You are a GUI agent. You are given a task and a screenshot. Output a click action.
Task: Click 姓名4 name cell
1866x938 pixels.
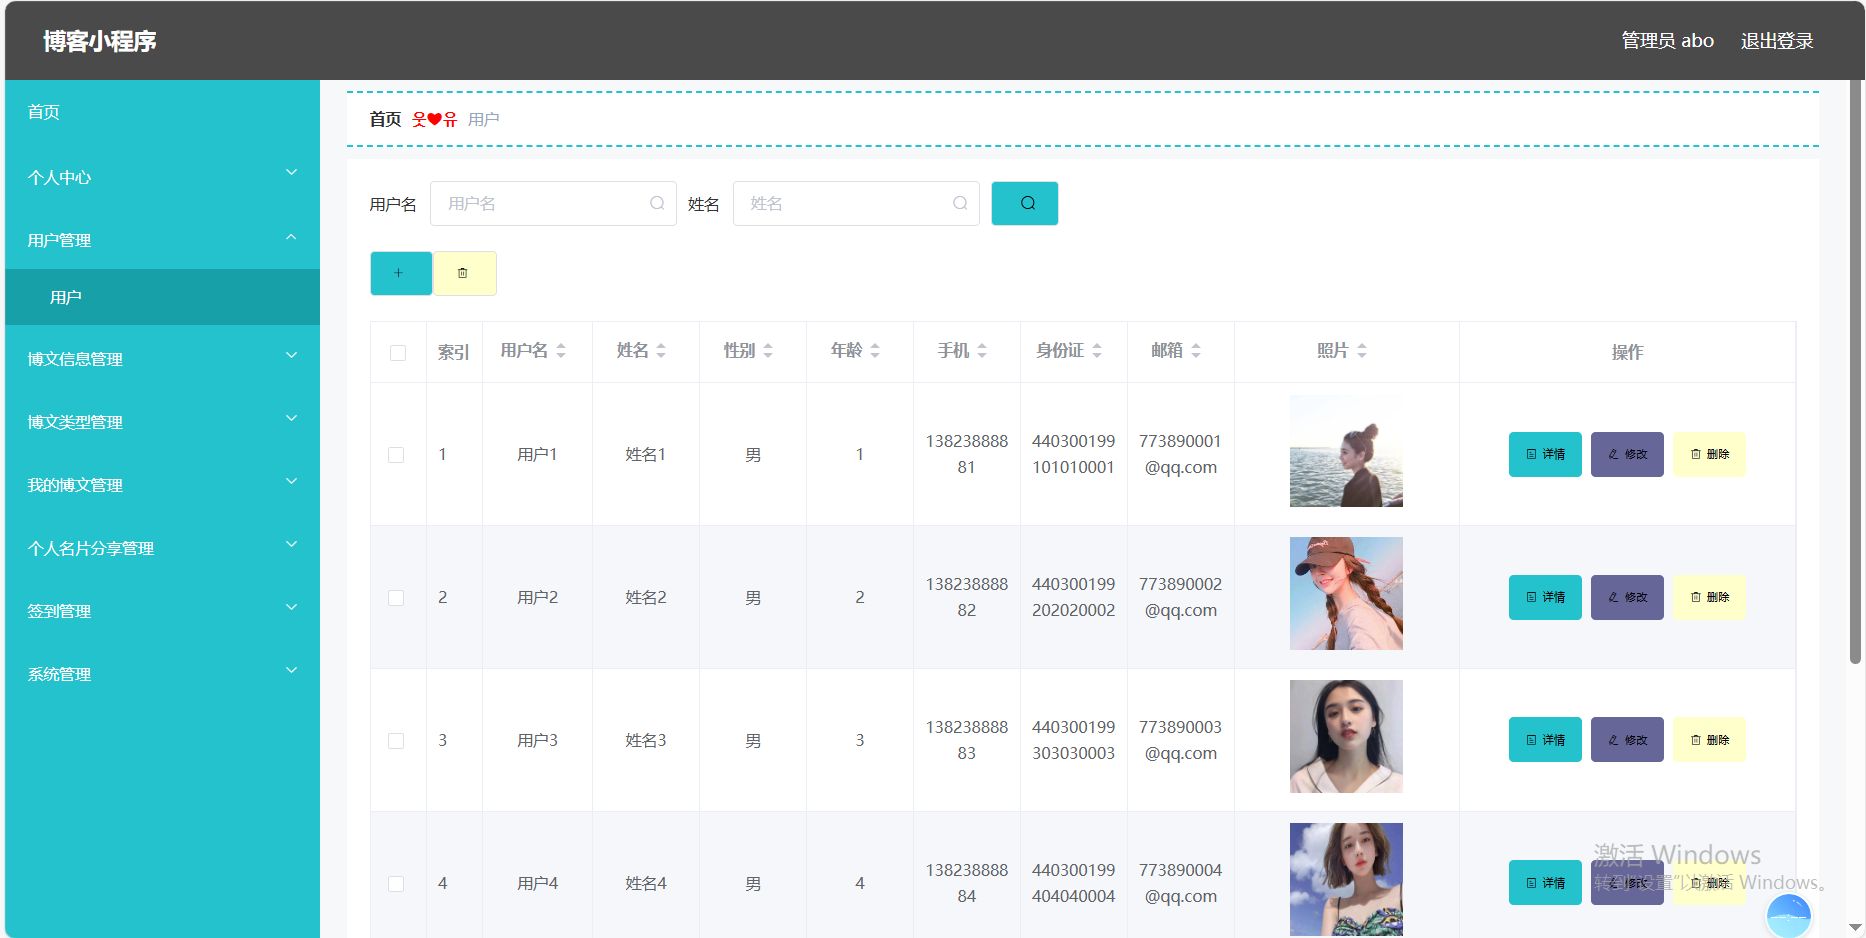coord(646,883)
